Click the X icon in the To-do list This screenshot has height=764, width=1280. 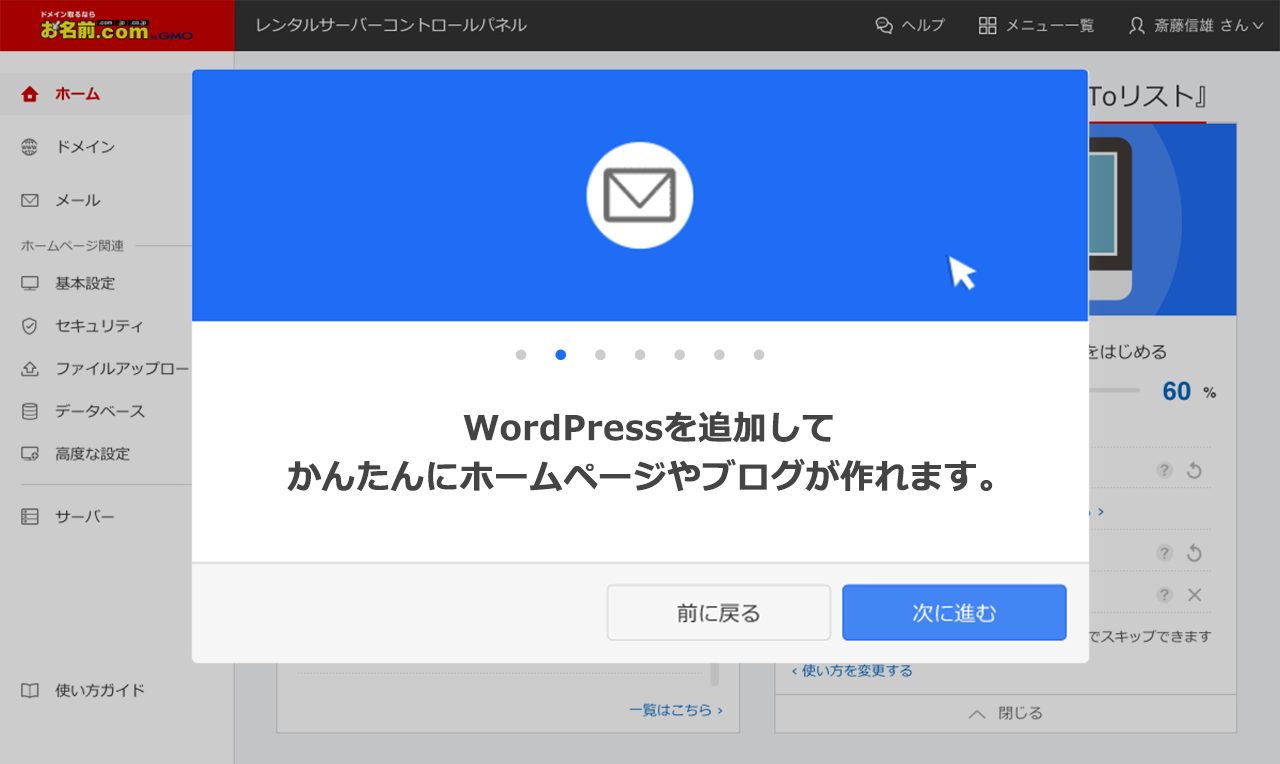(1194, 595)
